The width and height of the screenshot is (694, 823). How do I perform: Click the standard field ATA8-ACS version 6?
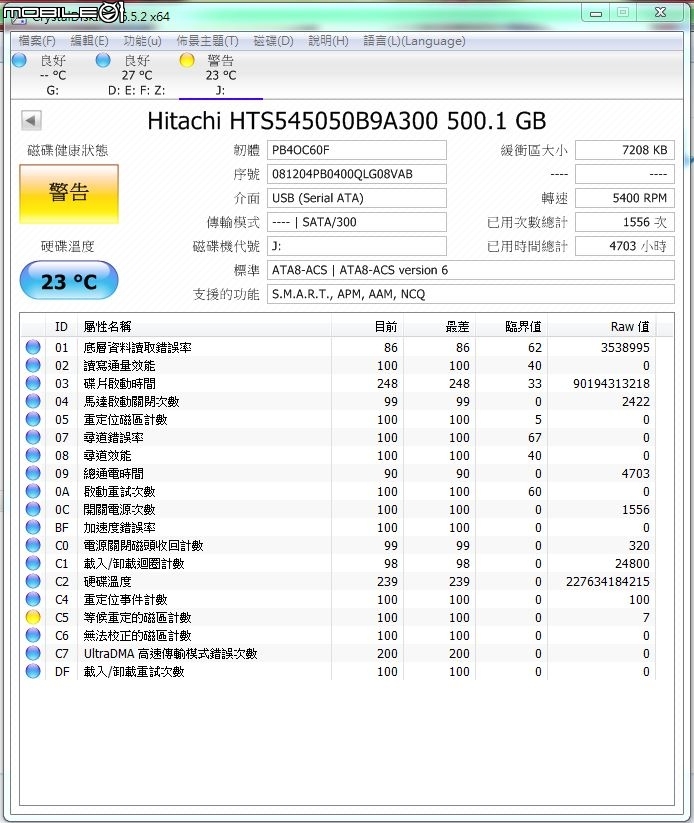point(471,270)
